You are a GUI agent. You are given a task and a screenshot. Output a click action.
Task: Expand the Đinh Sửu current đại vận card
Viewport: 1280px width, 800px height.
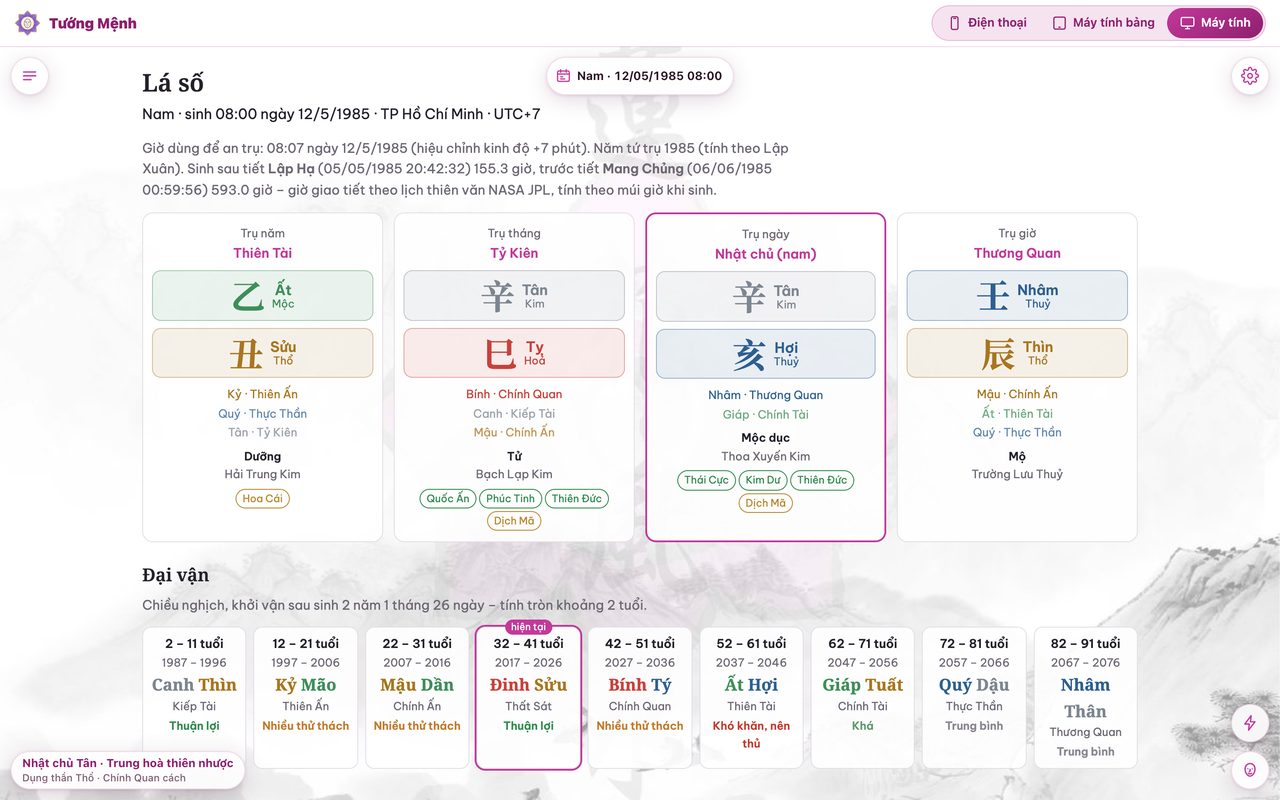click(528, 698)
